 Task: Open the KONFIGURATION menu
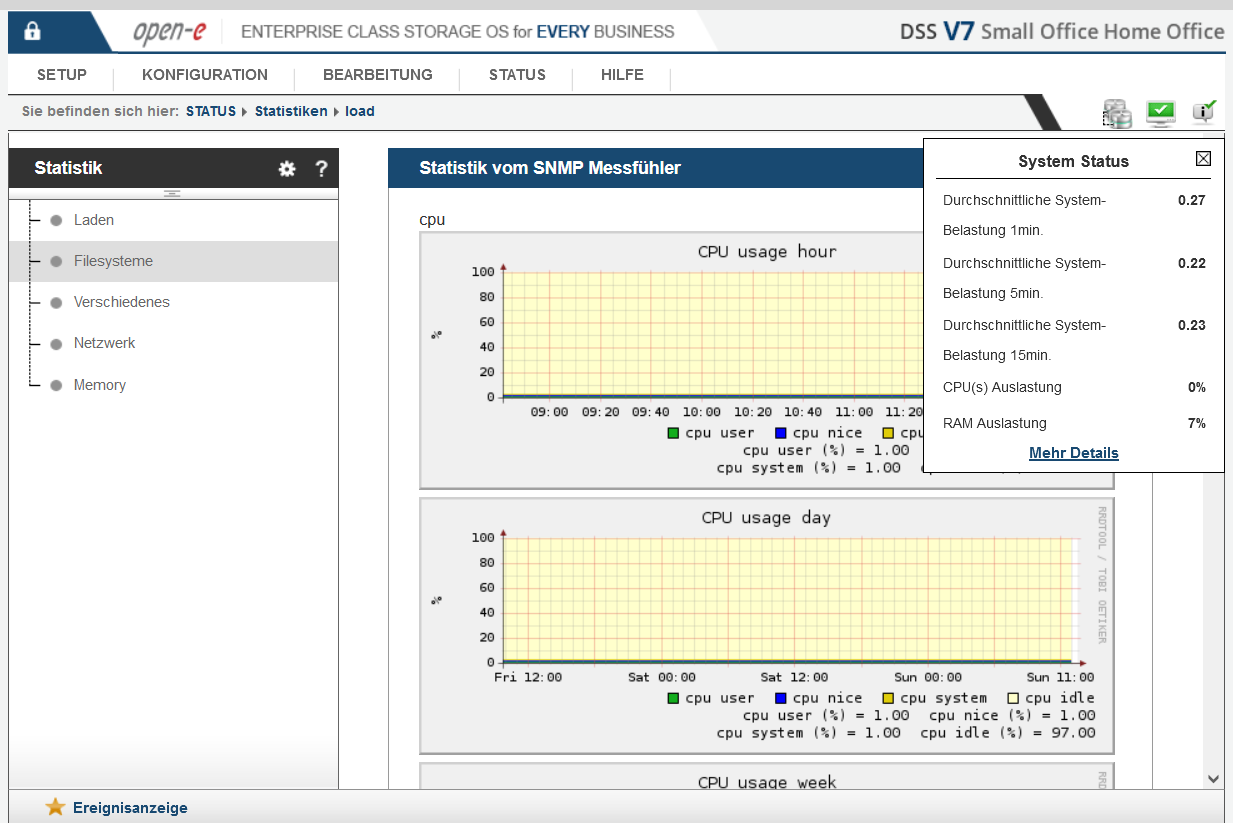(205, 75)
